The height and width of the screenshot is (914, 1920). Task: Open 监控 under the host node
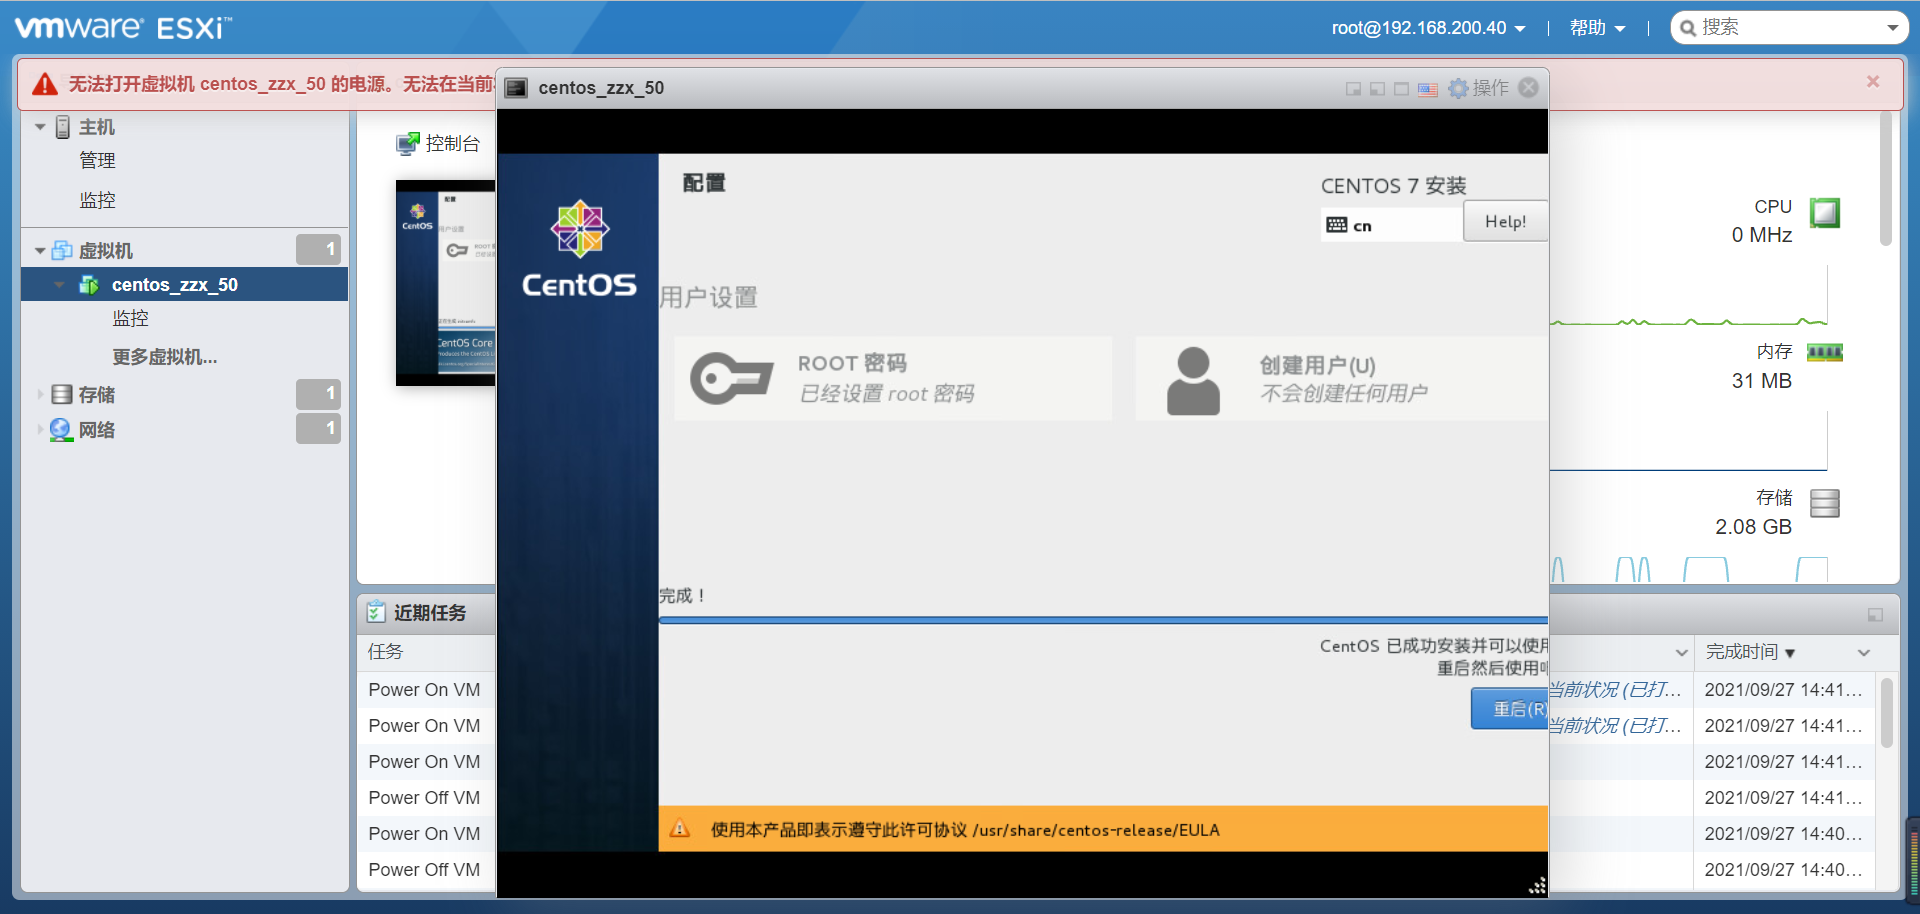point(97,200)
